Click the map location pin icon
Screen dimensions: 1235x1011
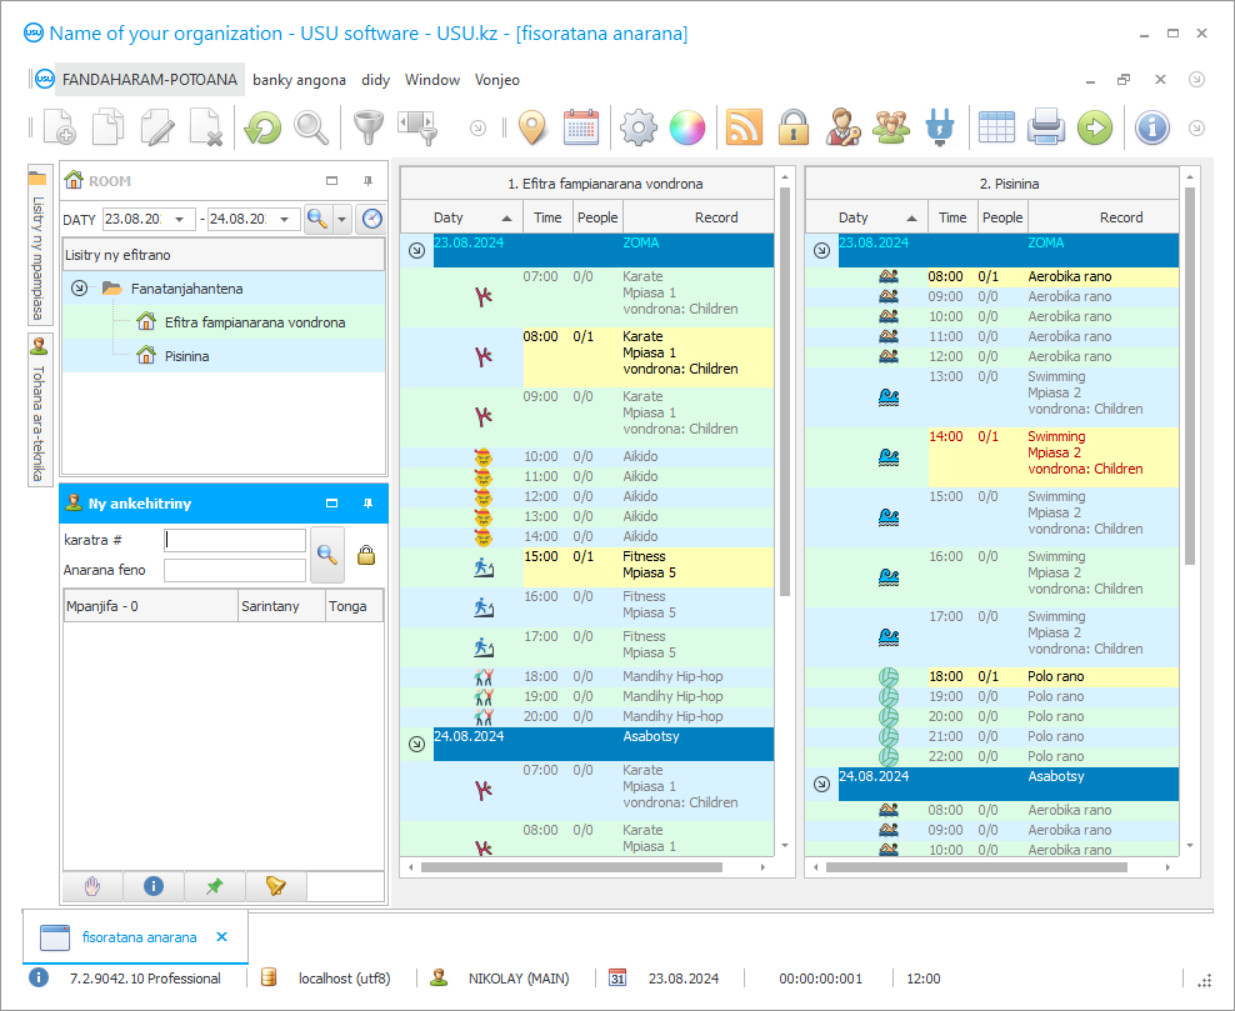click(x=533, y=128)
